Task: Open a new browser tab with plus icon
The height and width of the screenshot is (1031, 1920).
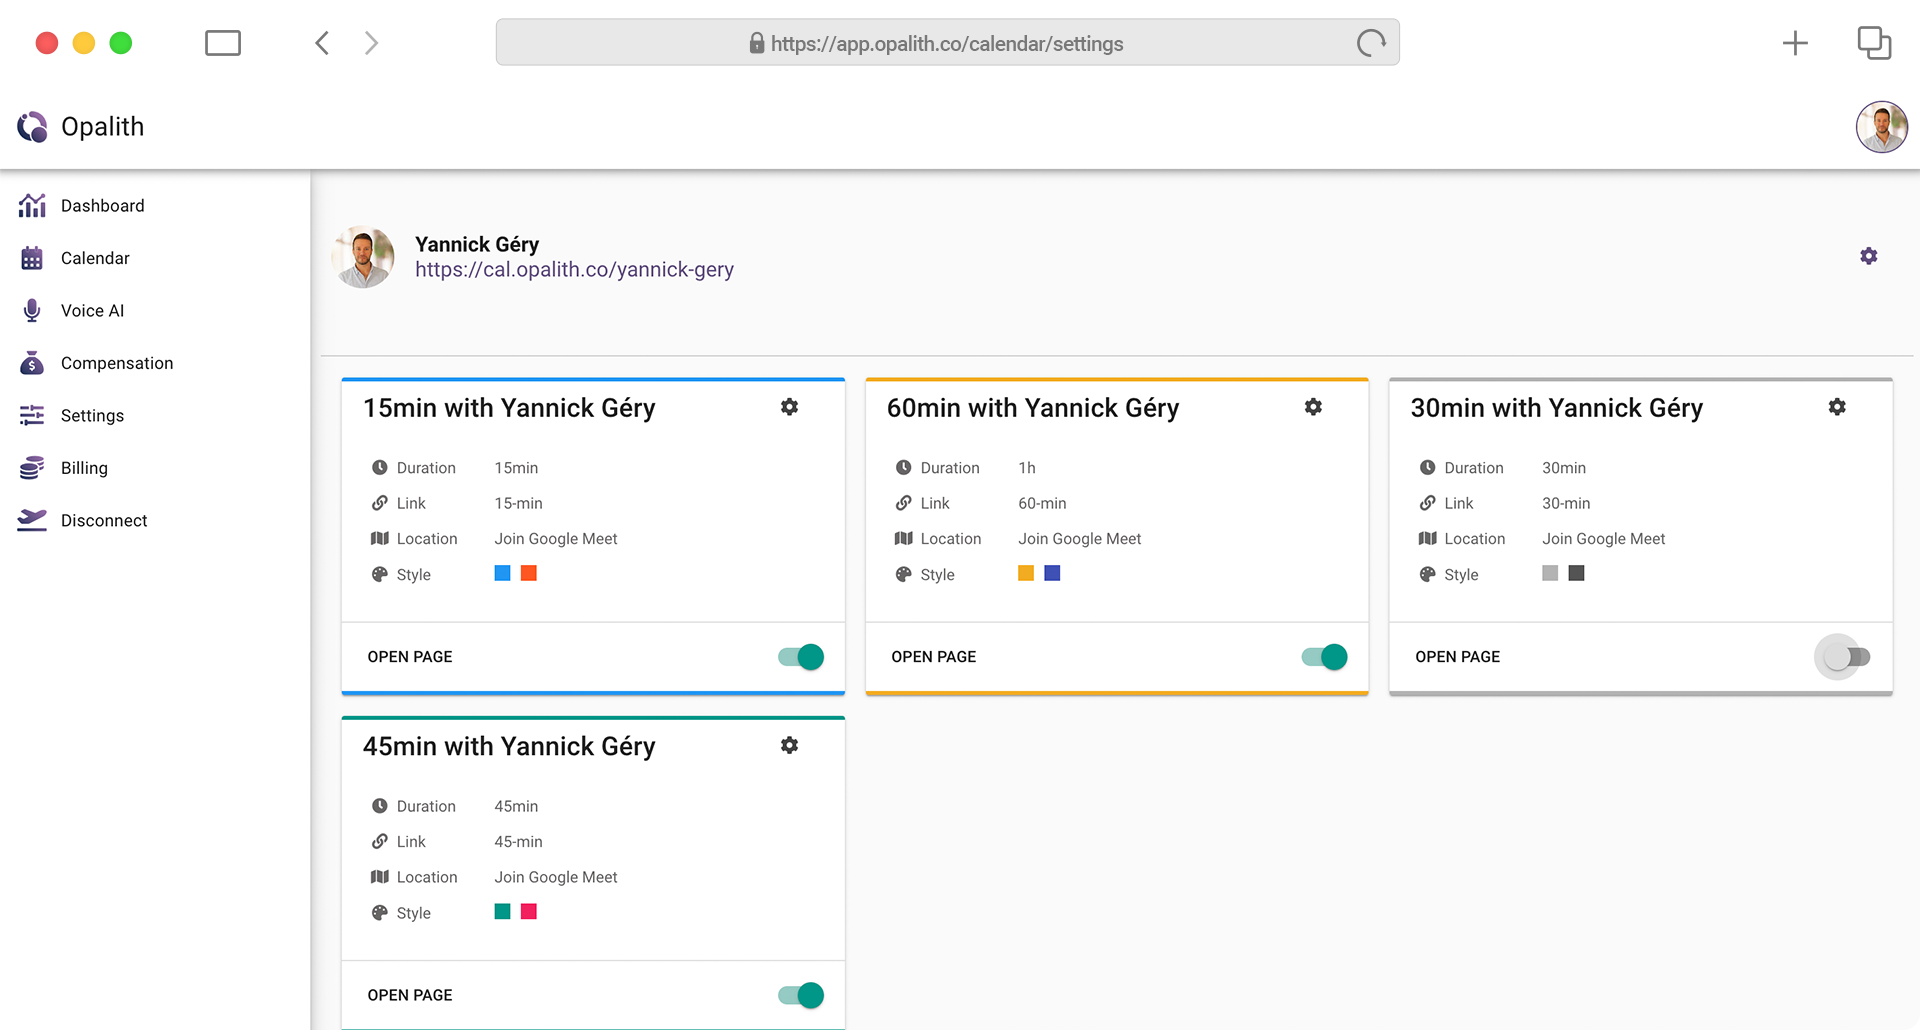Action: click(x=1795, y=43)
